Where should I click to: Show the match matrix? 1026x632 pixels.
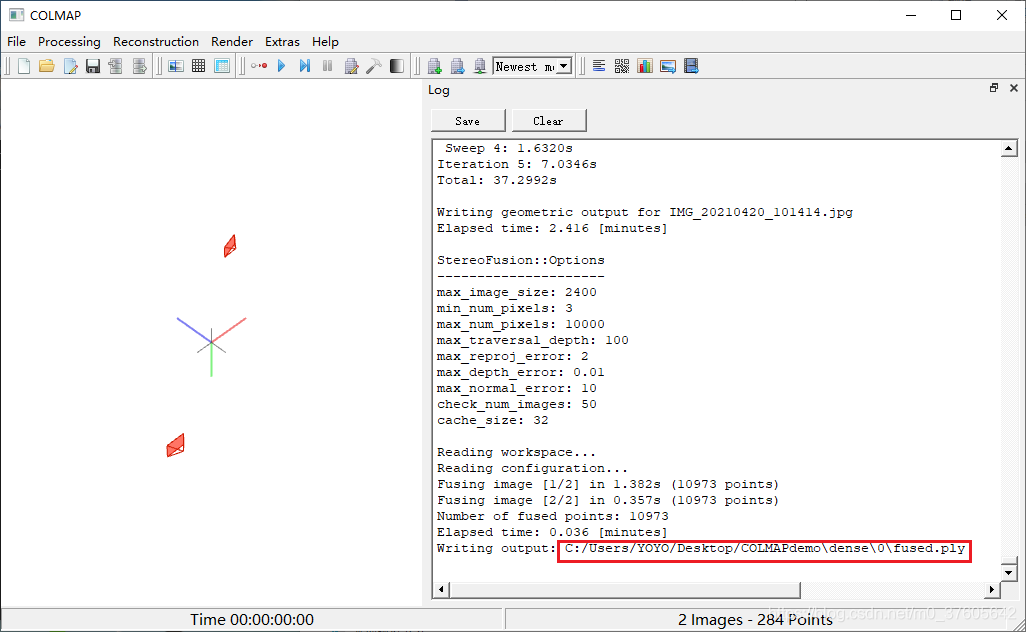[x=621, y=65]
